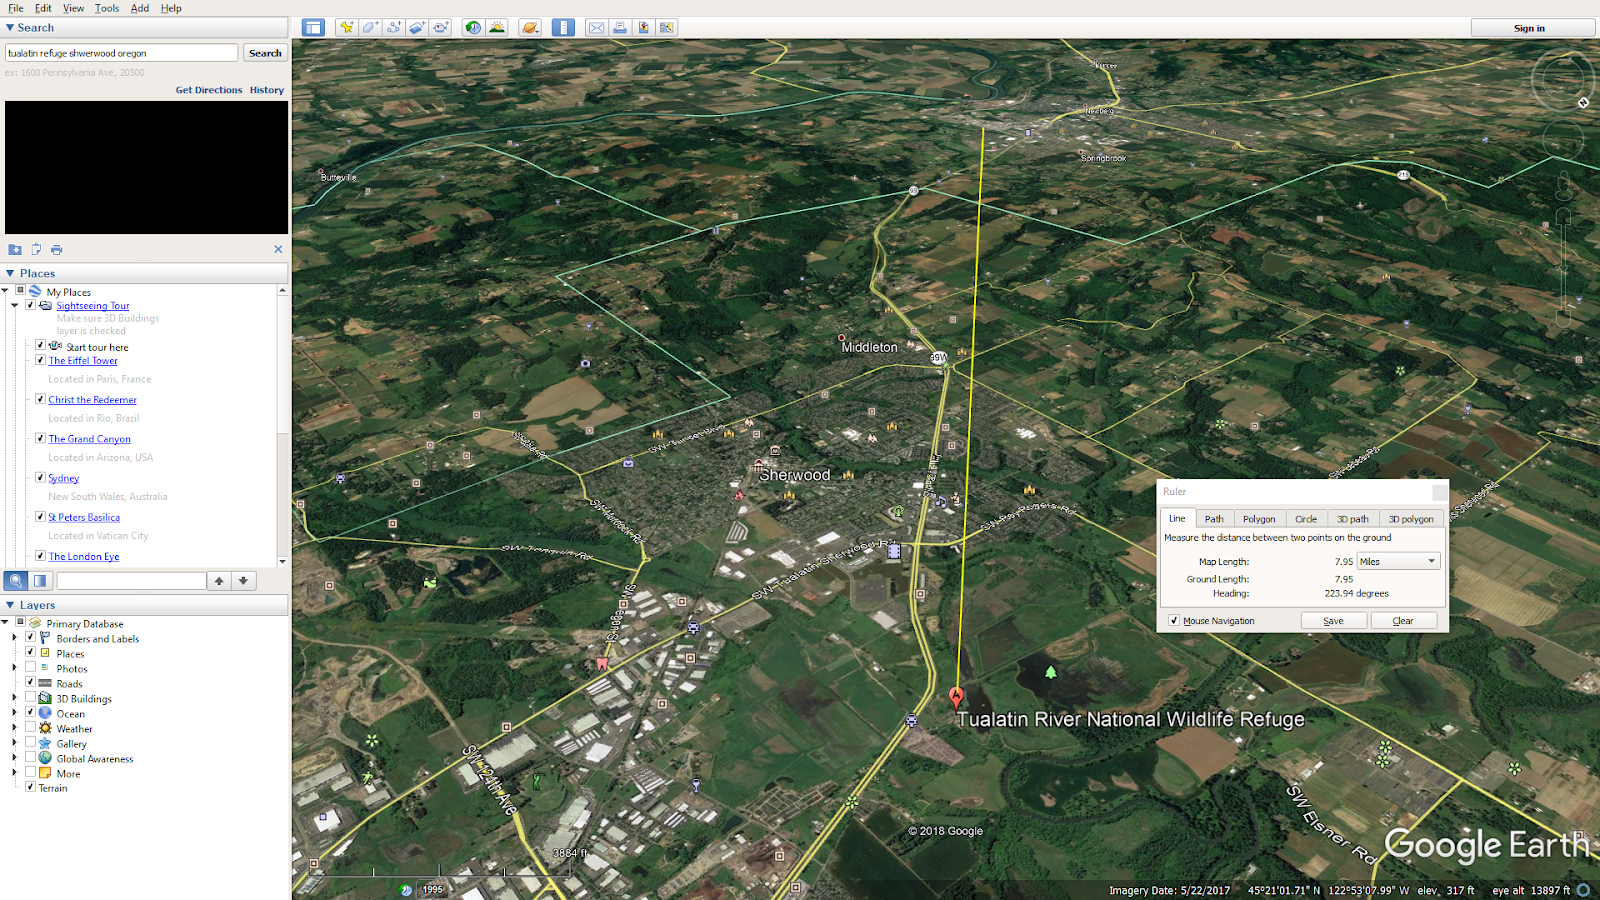The width and height of the screenshot is (1600, 900).
Task: Switch to the Polygon tab in Ruler
Action: coord(1259,519)
